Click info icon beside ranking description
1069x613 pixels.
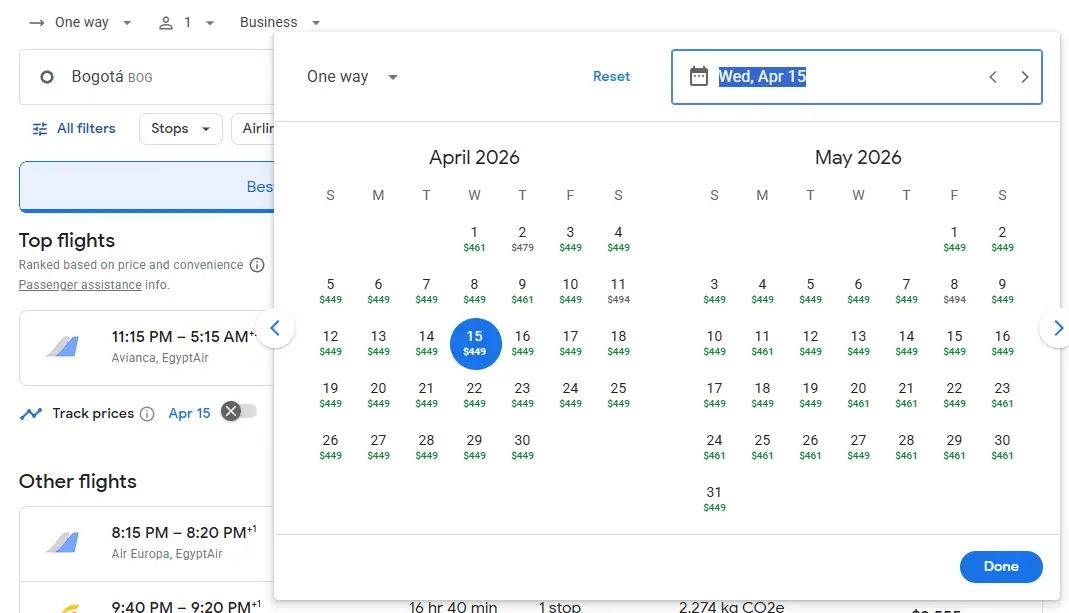coord(257,265)
